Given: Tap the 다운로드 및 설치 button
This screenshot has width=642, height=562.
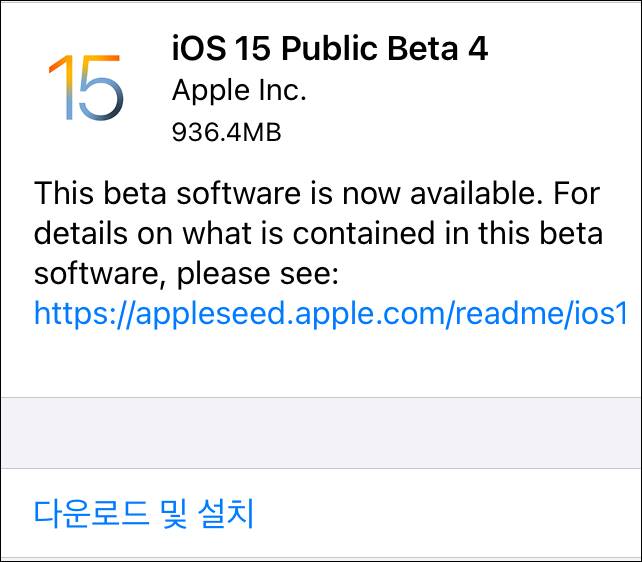Looking at the screenshot, I should pyautogui.click(x=145, y=514).
